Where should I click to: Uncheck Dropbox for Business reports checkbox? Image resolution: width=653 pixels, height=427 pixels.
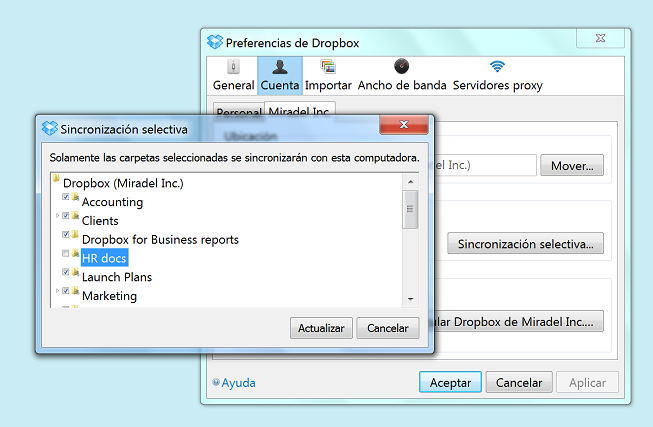coord(65,234)
